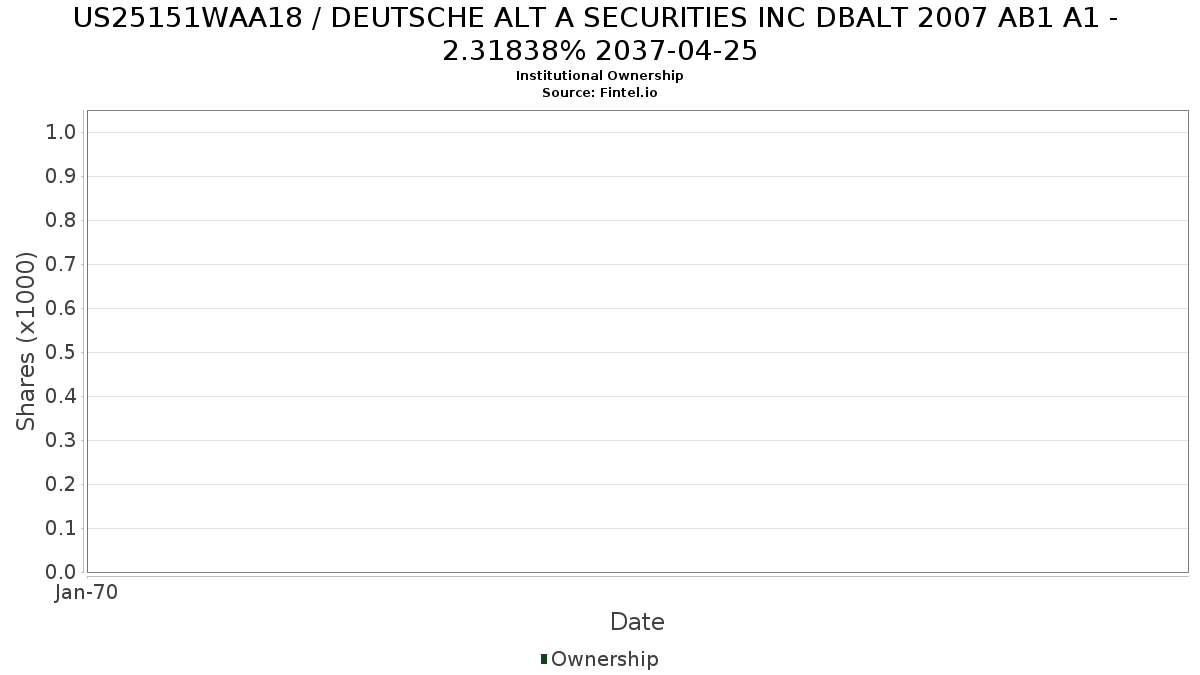1200x675 pixels.
Task: Click the Institutional Ownership subtitle
Action: click(x=599, y=76)
